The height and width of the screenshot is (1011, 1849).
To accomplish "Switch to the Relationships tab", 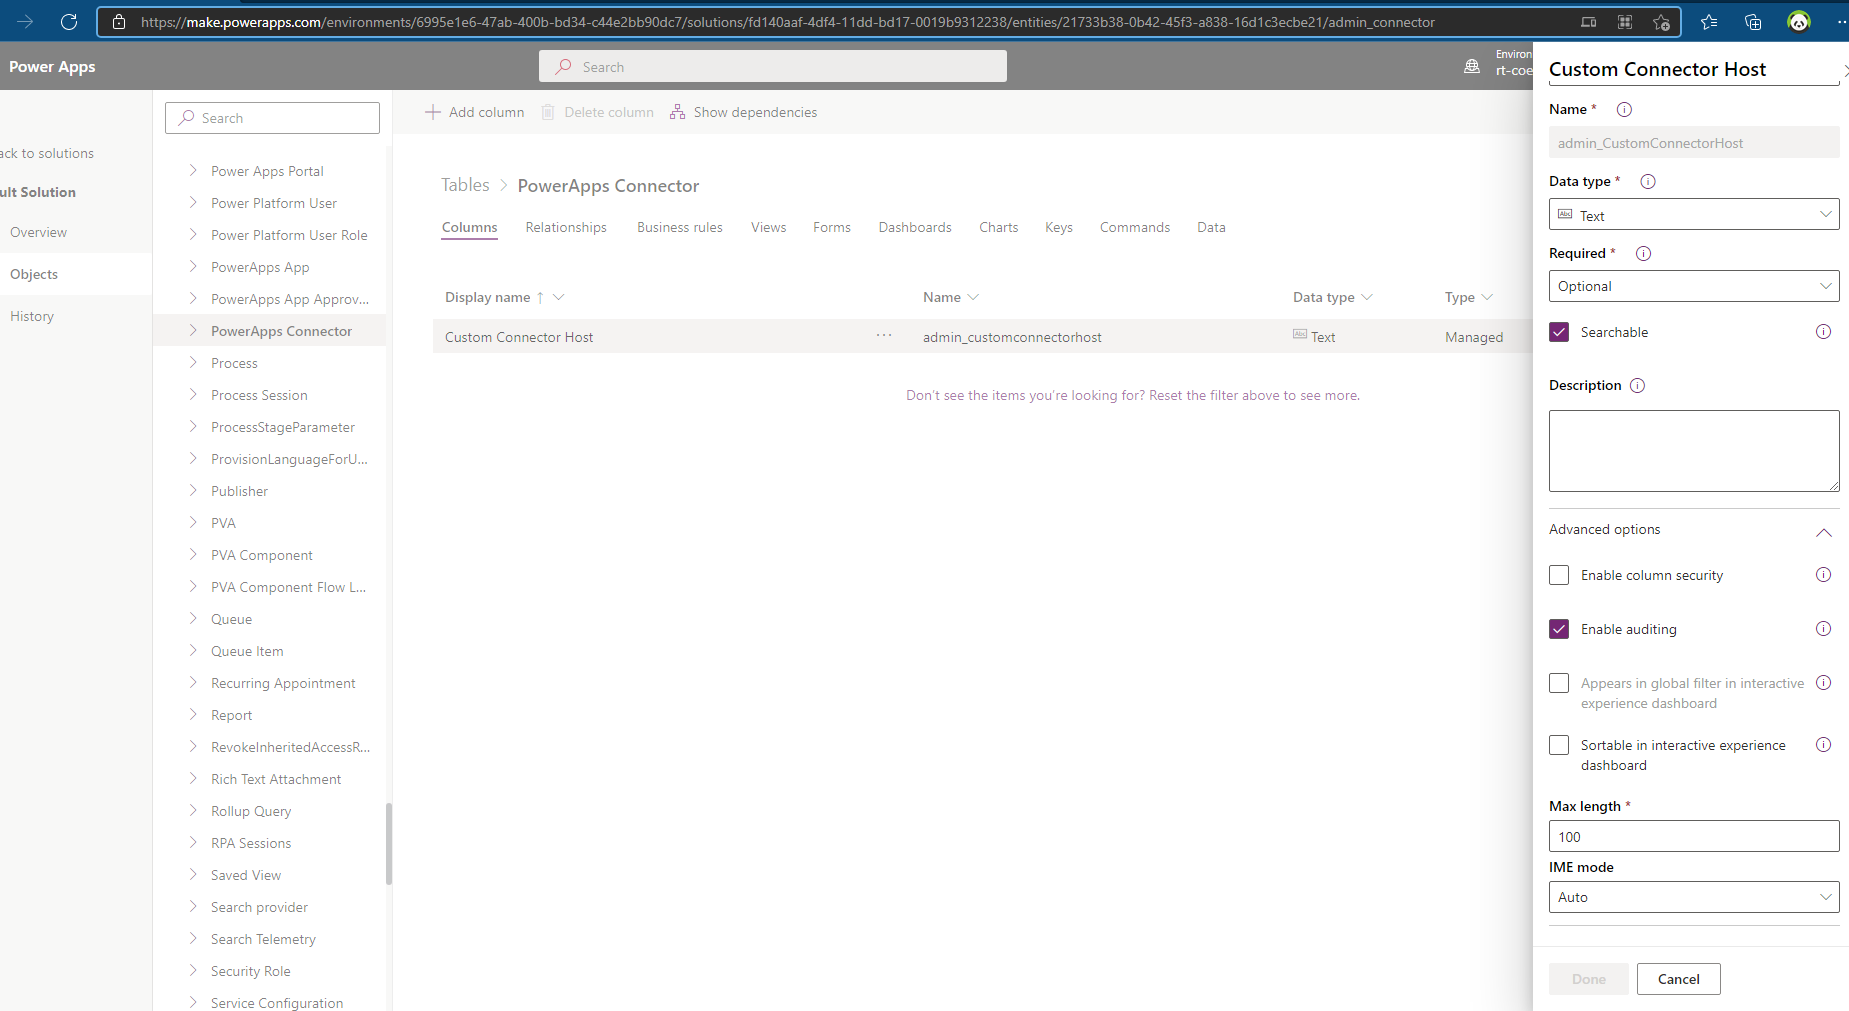I will (566, 227).
